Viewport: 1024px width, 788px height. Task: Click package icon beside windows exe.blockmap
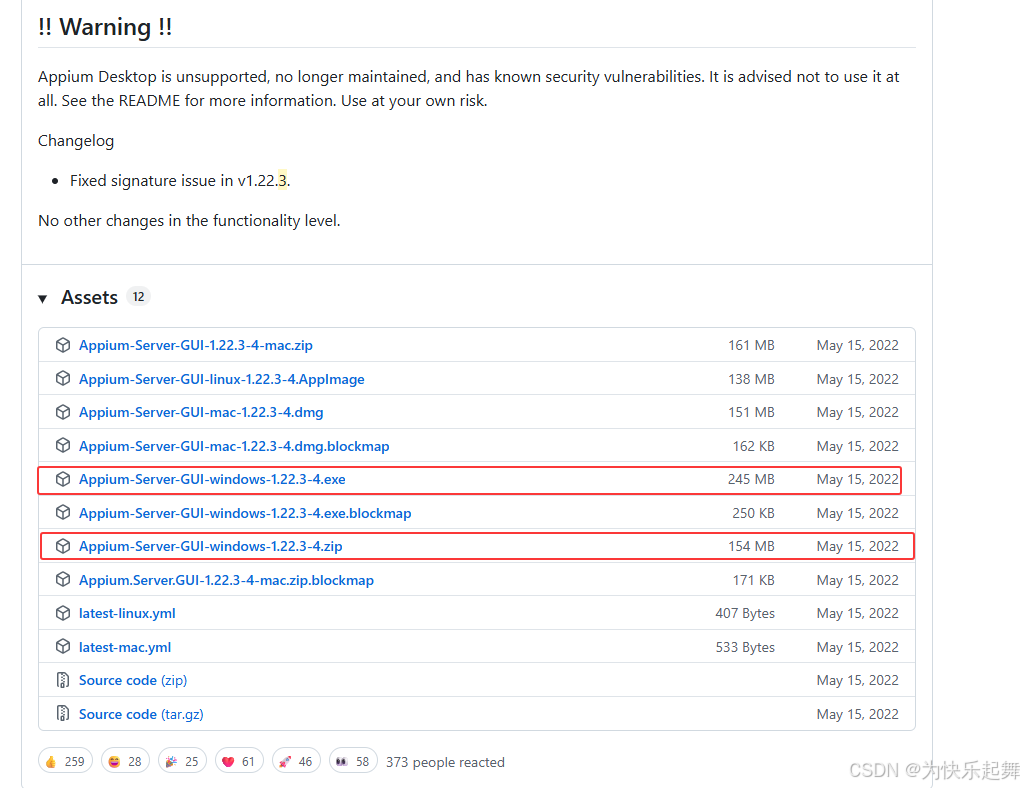[63, 513]
